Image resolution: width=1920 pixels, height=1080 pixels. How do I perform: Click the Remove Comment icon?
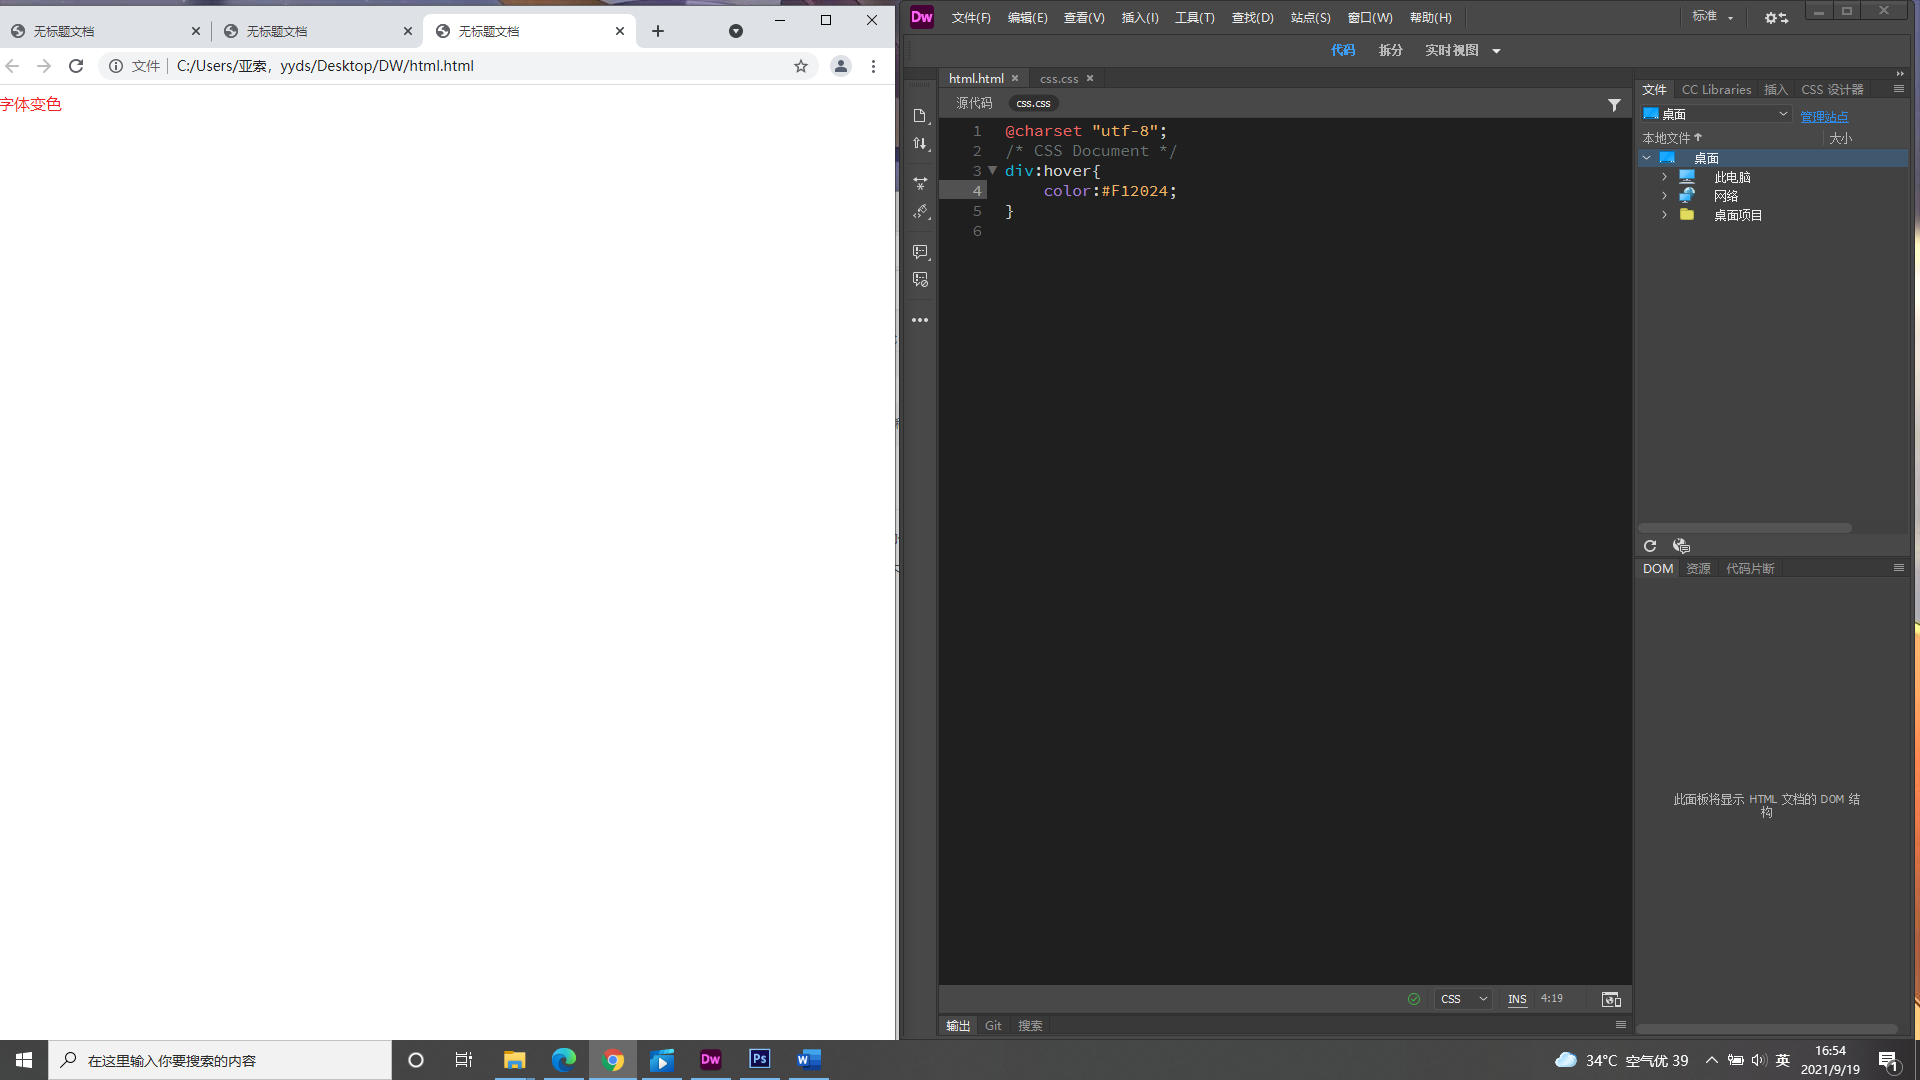920,280
